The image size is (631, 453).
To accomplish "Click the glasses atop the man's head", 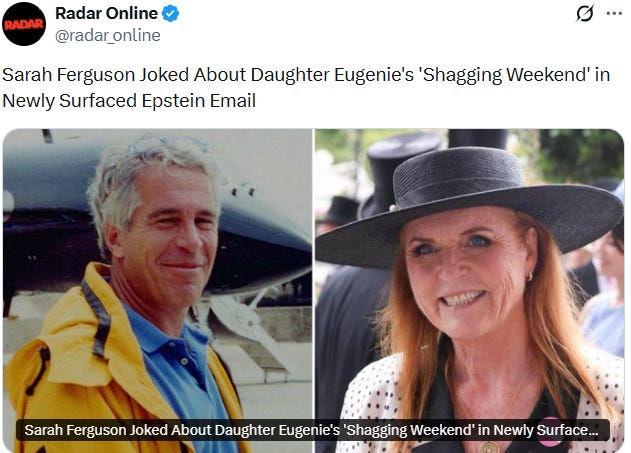I will 167,144.
